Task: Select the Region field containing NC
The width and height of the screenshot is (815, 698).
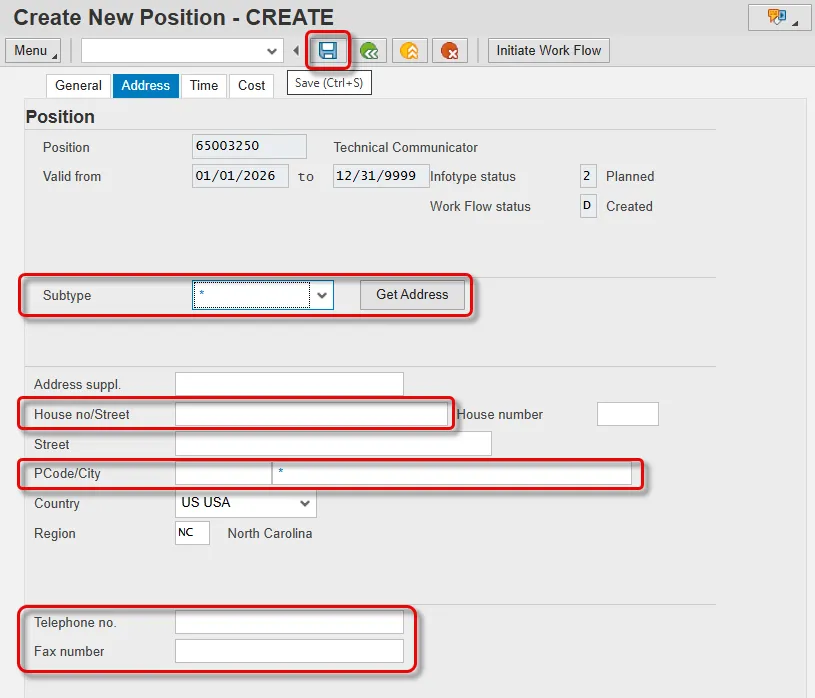Action: pyautogui.click(x=192, y=533)
